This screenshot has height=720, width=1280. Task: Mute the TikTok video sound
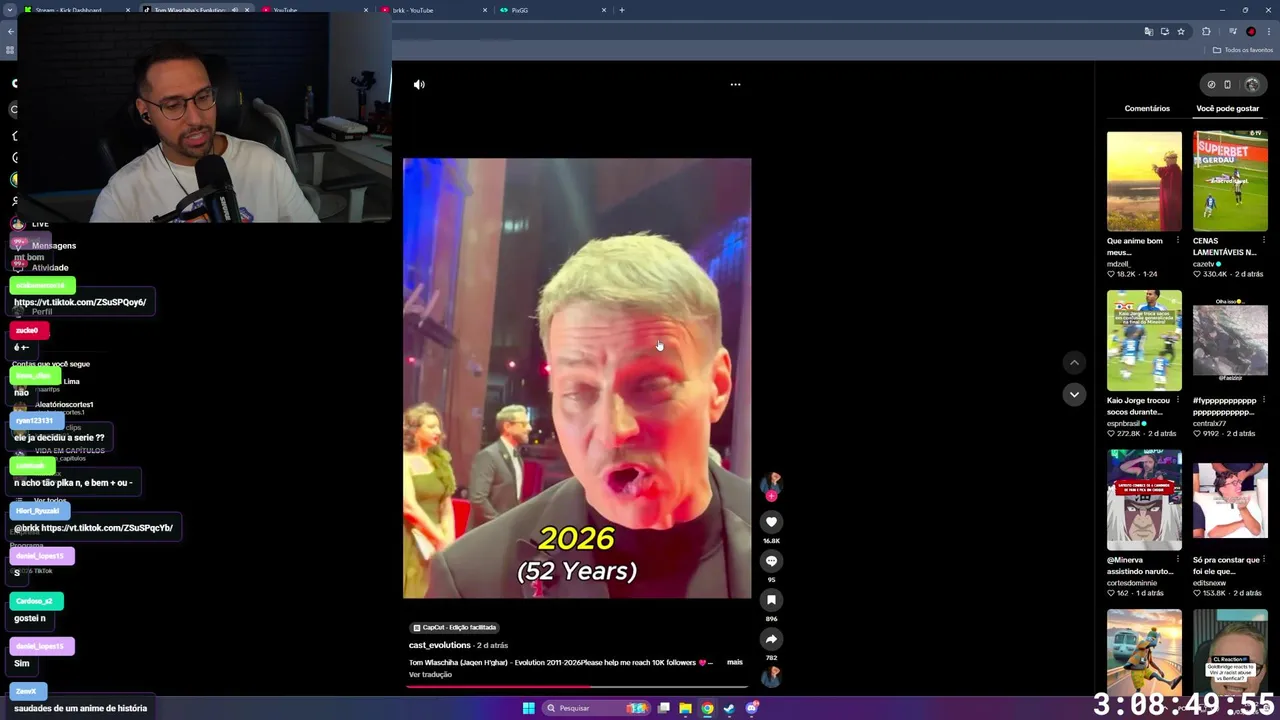(419, 85)
